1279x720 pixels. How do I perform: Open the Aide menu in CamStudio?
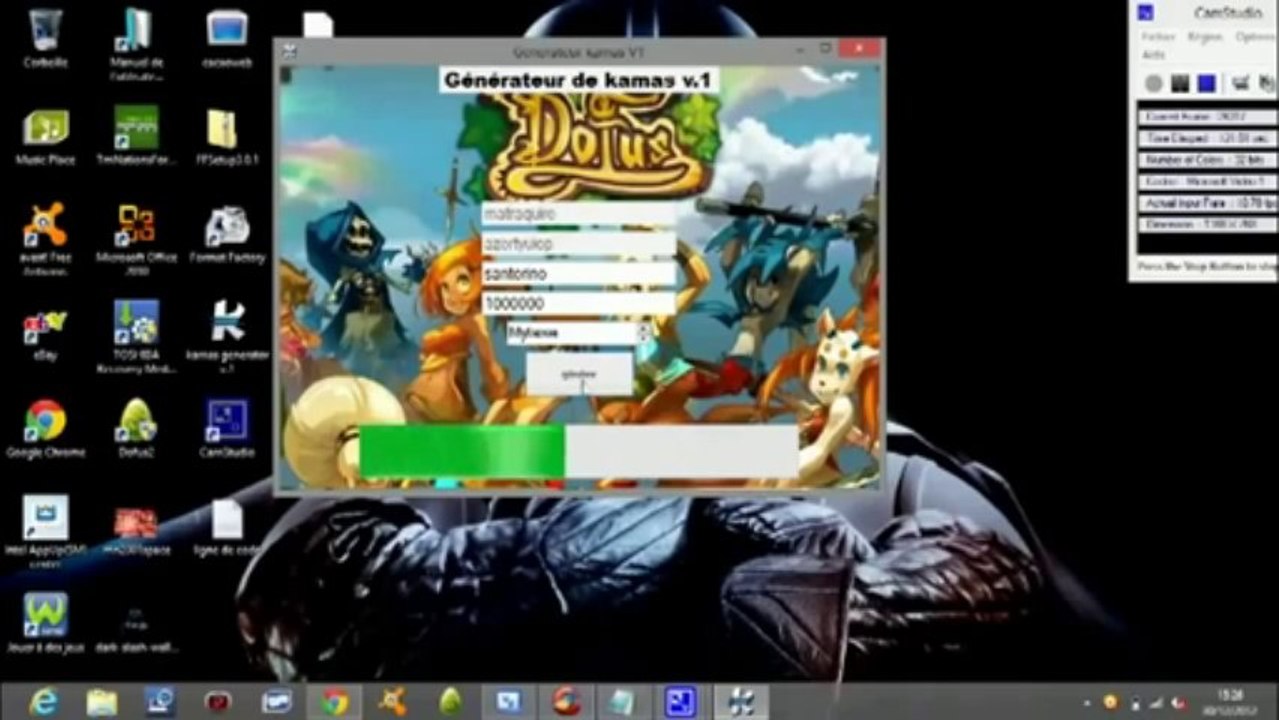(1153, 55)
